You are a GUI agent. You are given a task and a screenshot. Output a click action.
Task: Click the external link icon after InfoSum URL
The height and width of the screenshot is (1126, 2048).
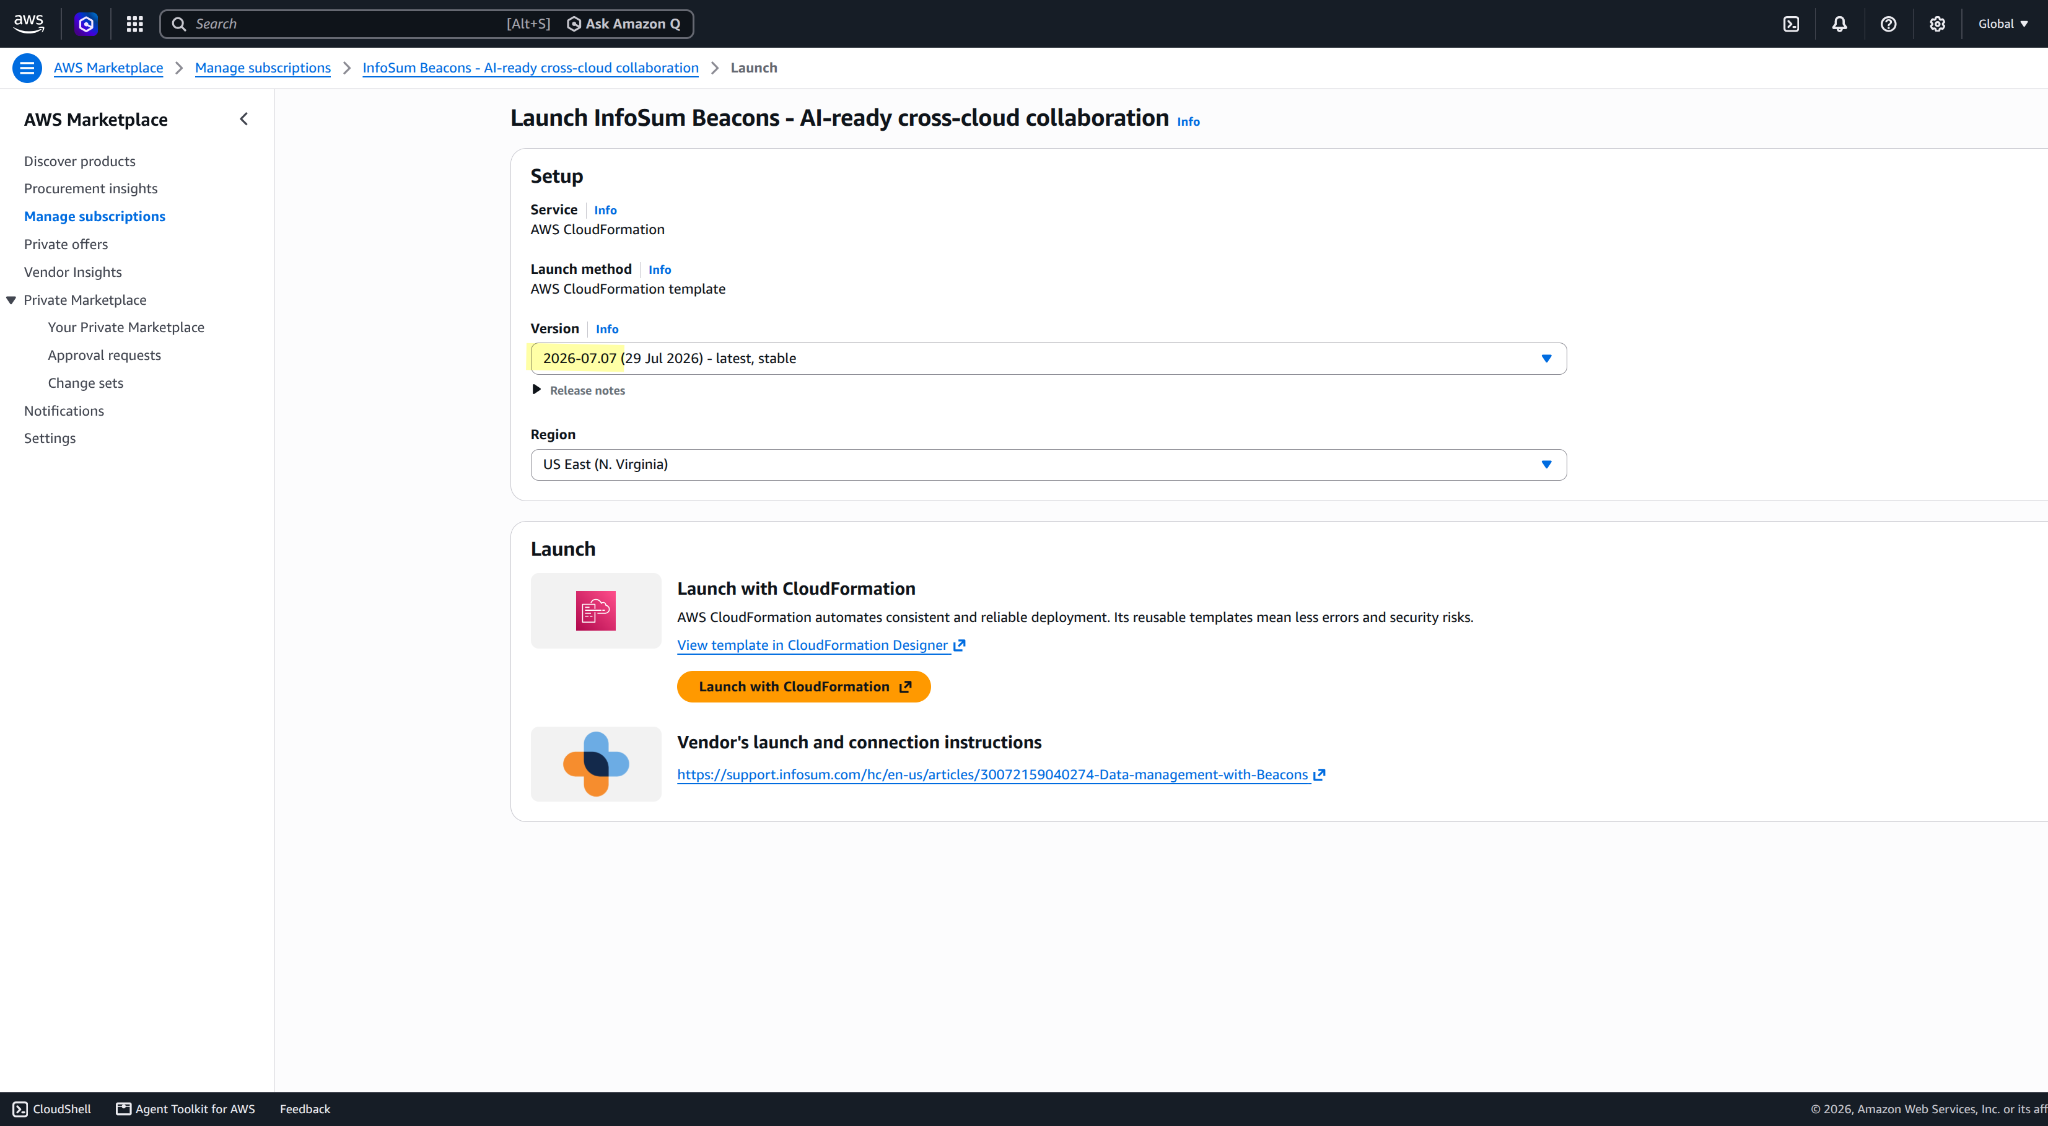(x=1320, y=775)
